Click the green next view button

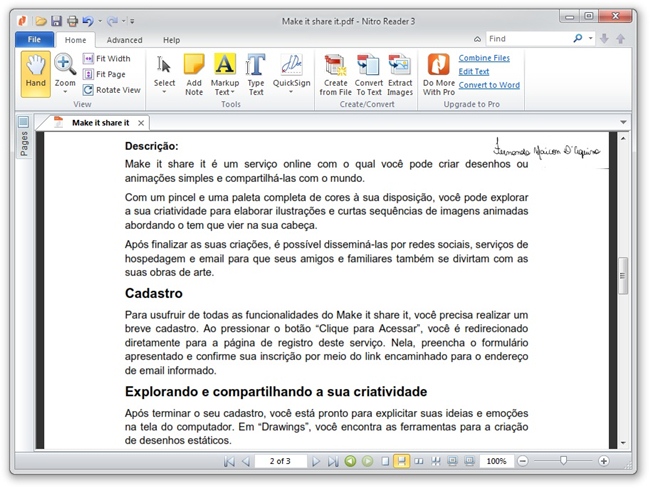coord(367,461)
